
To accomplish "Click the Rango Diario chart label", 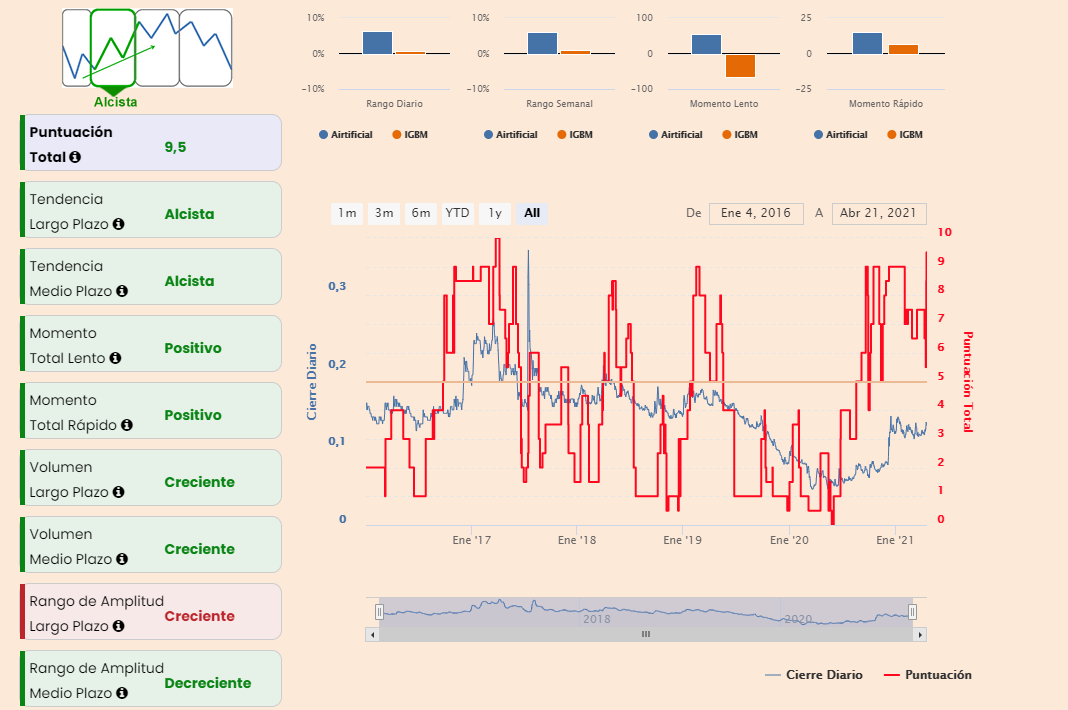I will point(394,104).
